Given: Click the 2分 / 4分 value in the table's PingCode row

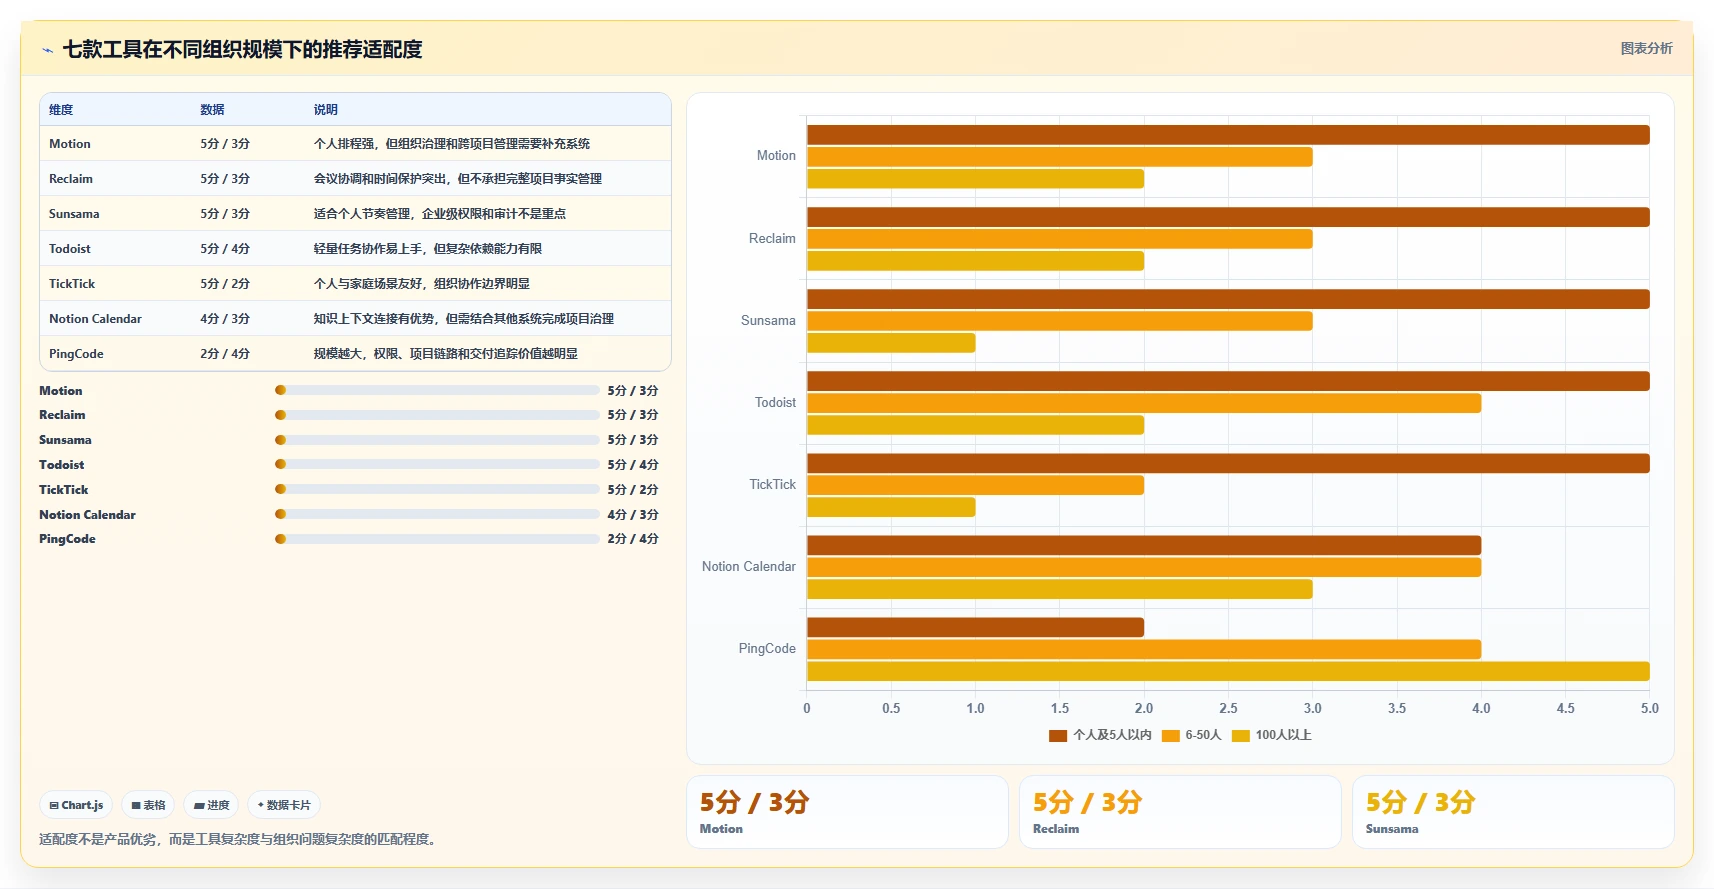Looking at the screenshot, I should tap(225, 354).
